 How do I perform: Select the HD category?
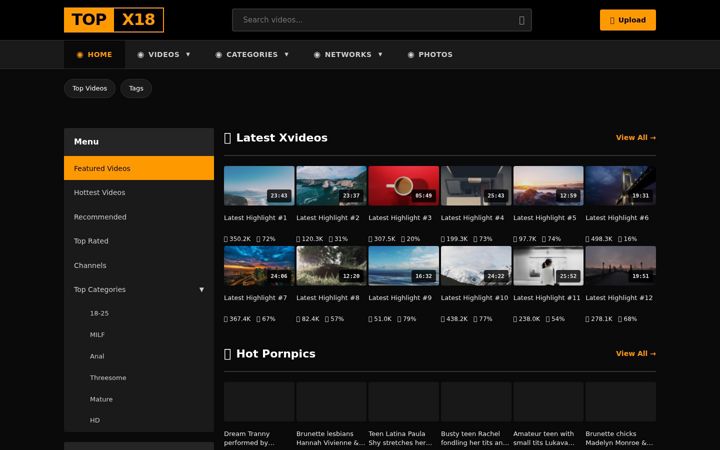pos(95,420)
